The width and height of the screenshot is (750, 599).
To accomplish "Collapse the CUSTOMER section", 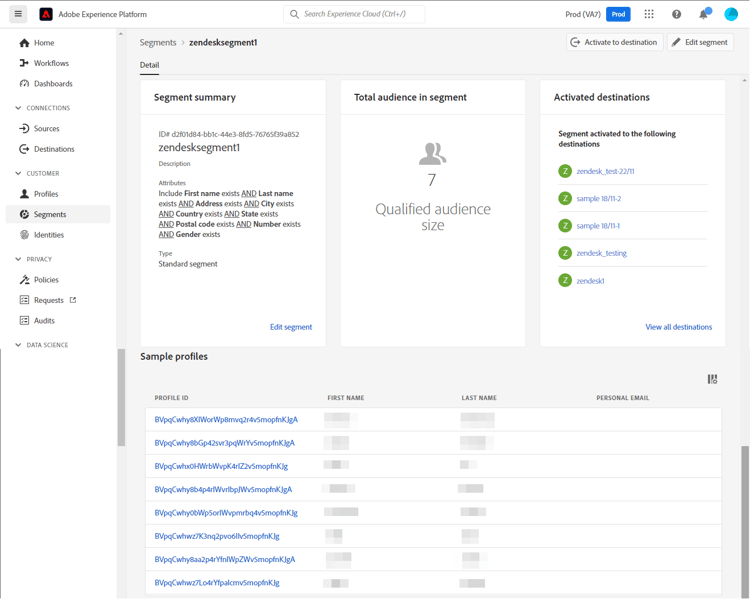I will (x=18, y=173).
